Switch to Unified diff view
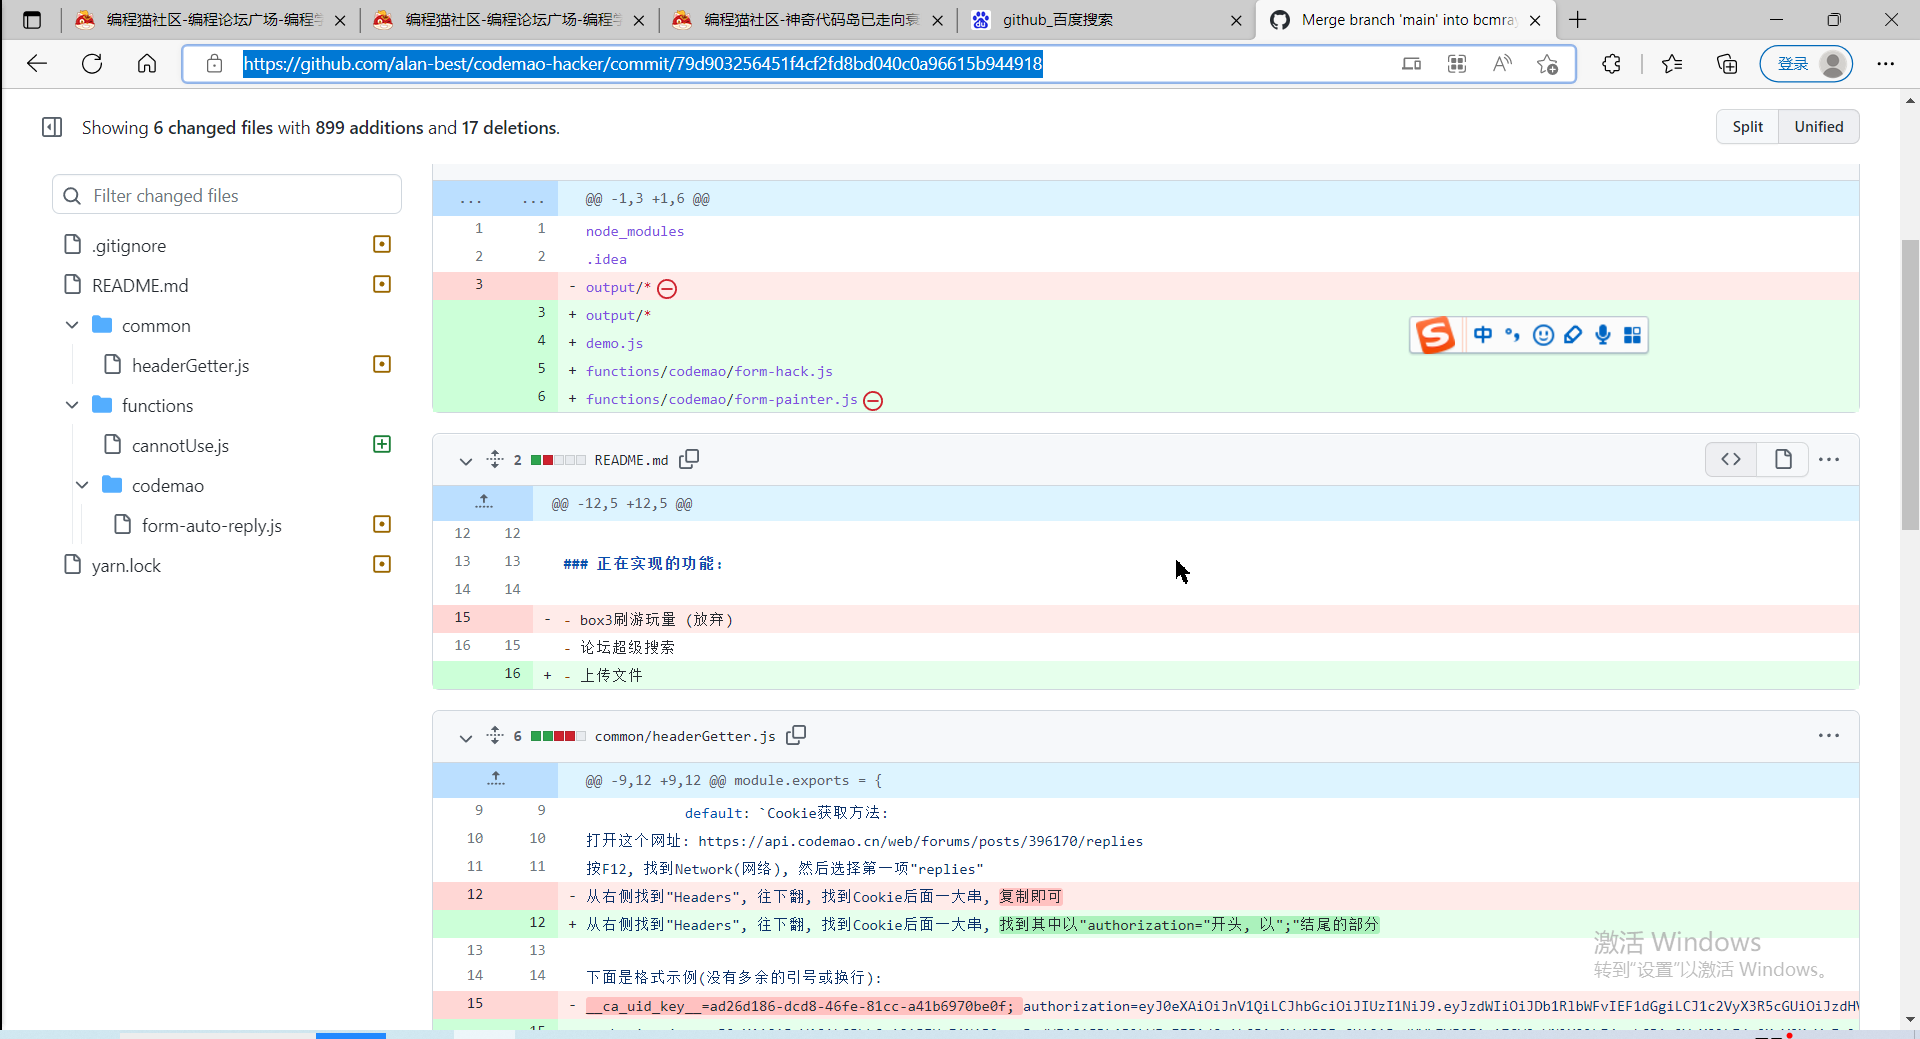Viewport: 1920px width, 1039px height. click(1818, 127)
